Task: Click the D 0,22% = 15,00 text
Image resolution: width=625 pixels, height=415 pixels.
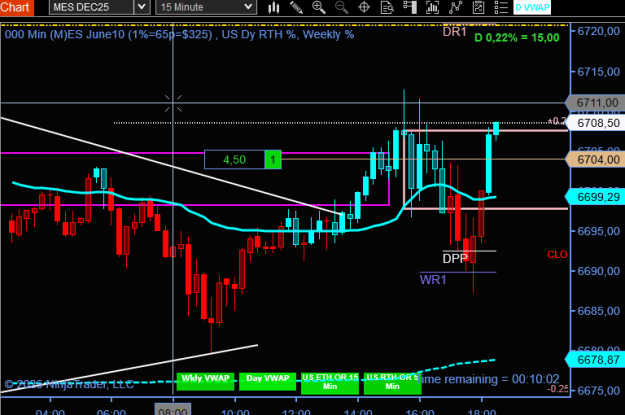Action: [x=517, y=38]
